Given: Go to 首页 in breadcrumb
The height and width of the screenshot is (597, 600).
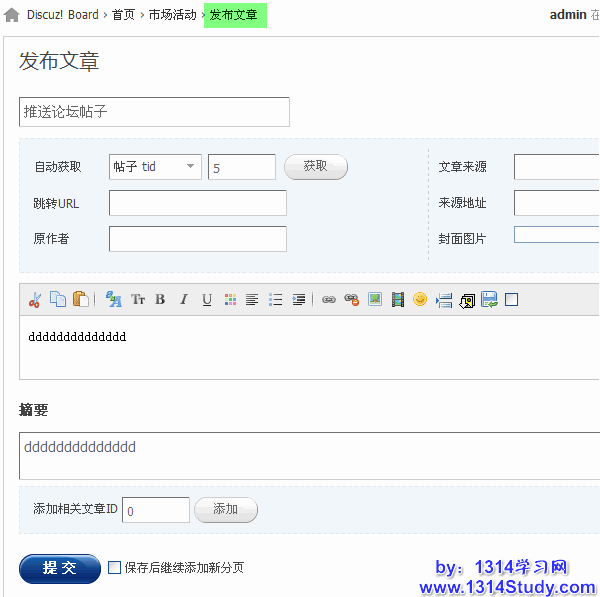Looking at the screenshot, I should (123, 15).
